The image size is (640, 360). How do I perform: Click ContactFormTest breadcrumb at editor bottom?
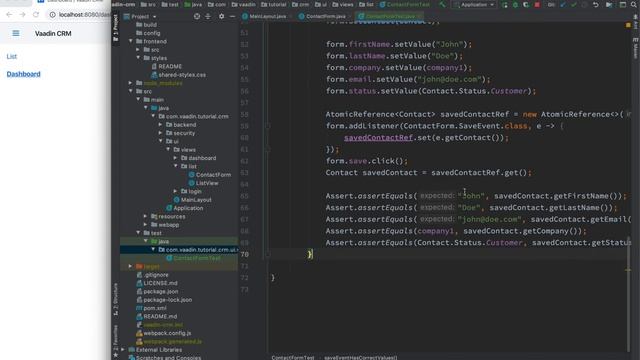click(x=293, y=358)
